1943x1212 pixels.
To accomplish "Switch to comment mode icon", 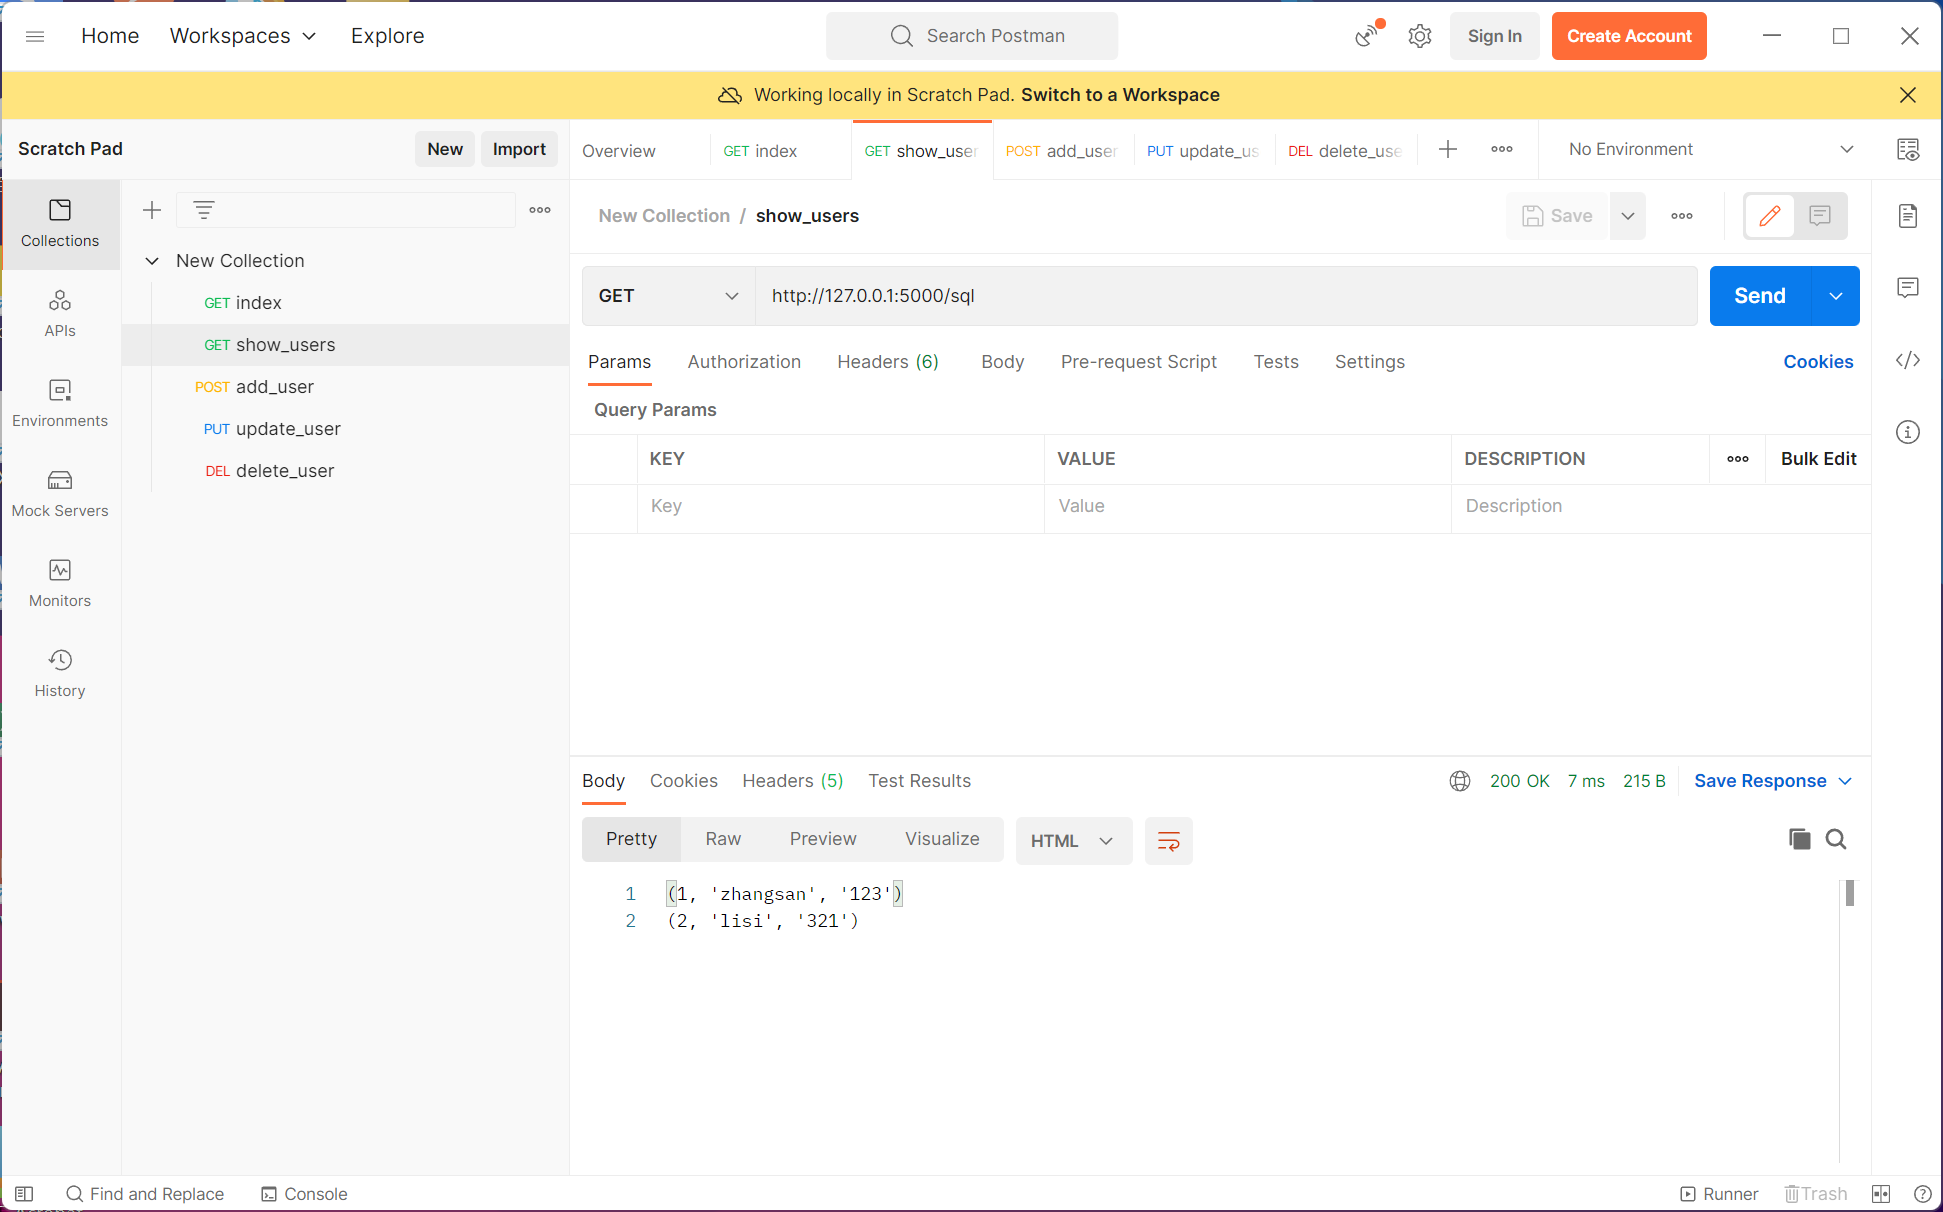I will click(1820, 216).
